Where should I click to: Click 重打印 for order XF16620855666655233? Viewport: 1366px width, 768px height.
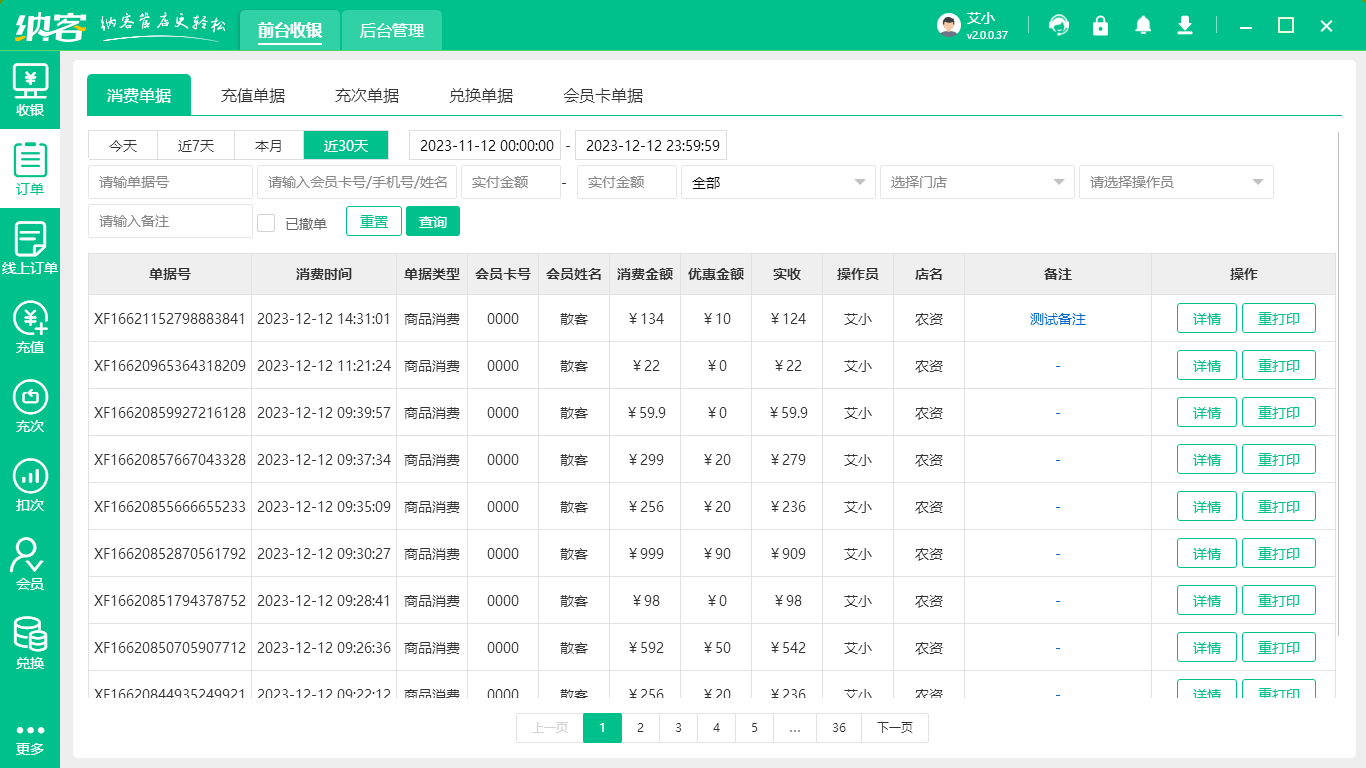point(1279,506)
